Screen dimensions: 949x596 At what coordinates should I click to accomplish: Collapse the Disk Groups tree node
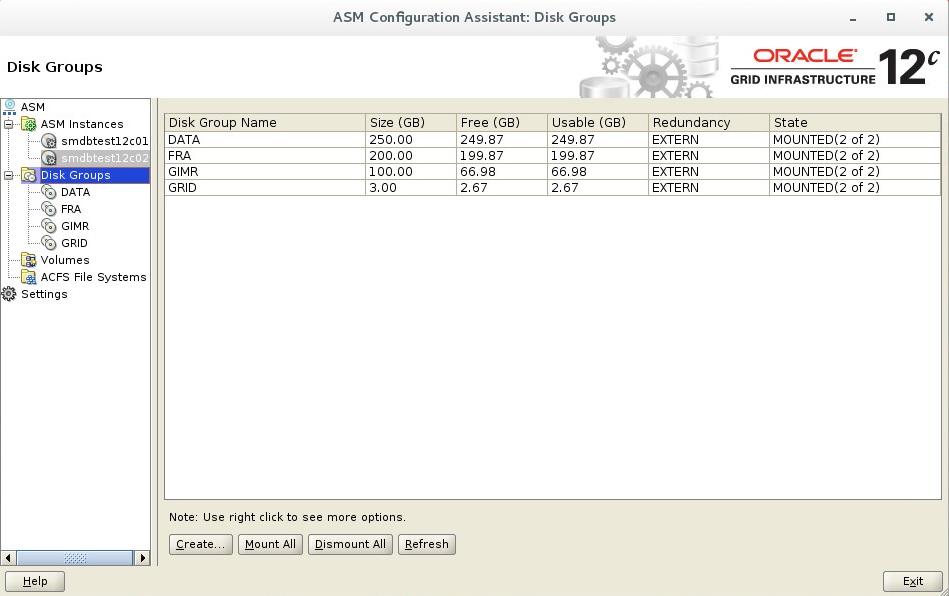pyautogui.click(x=8, y=175)
